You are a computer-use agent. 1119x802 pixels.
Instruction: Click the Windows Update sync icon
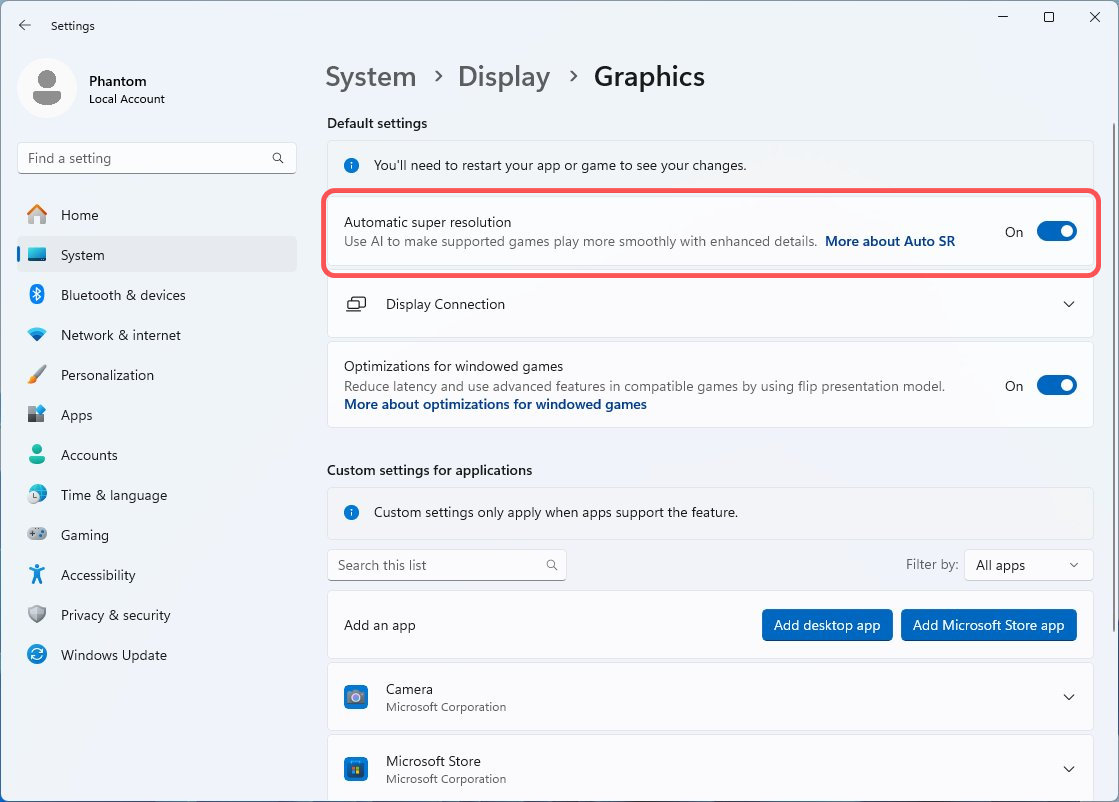tap(37, 654)
